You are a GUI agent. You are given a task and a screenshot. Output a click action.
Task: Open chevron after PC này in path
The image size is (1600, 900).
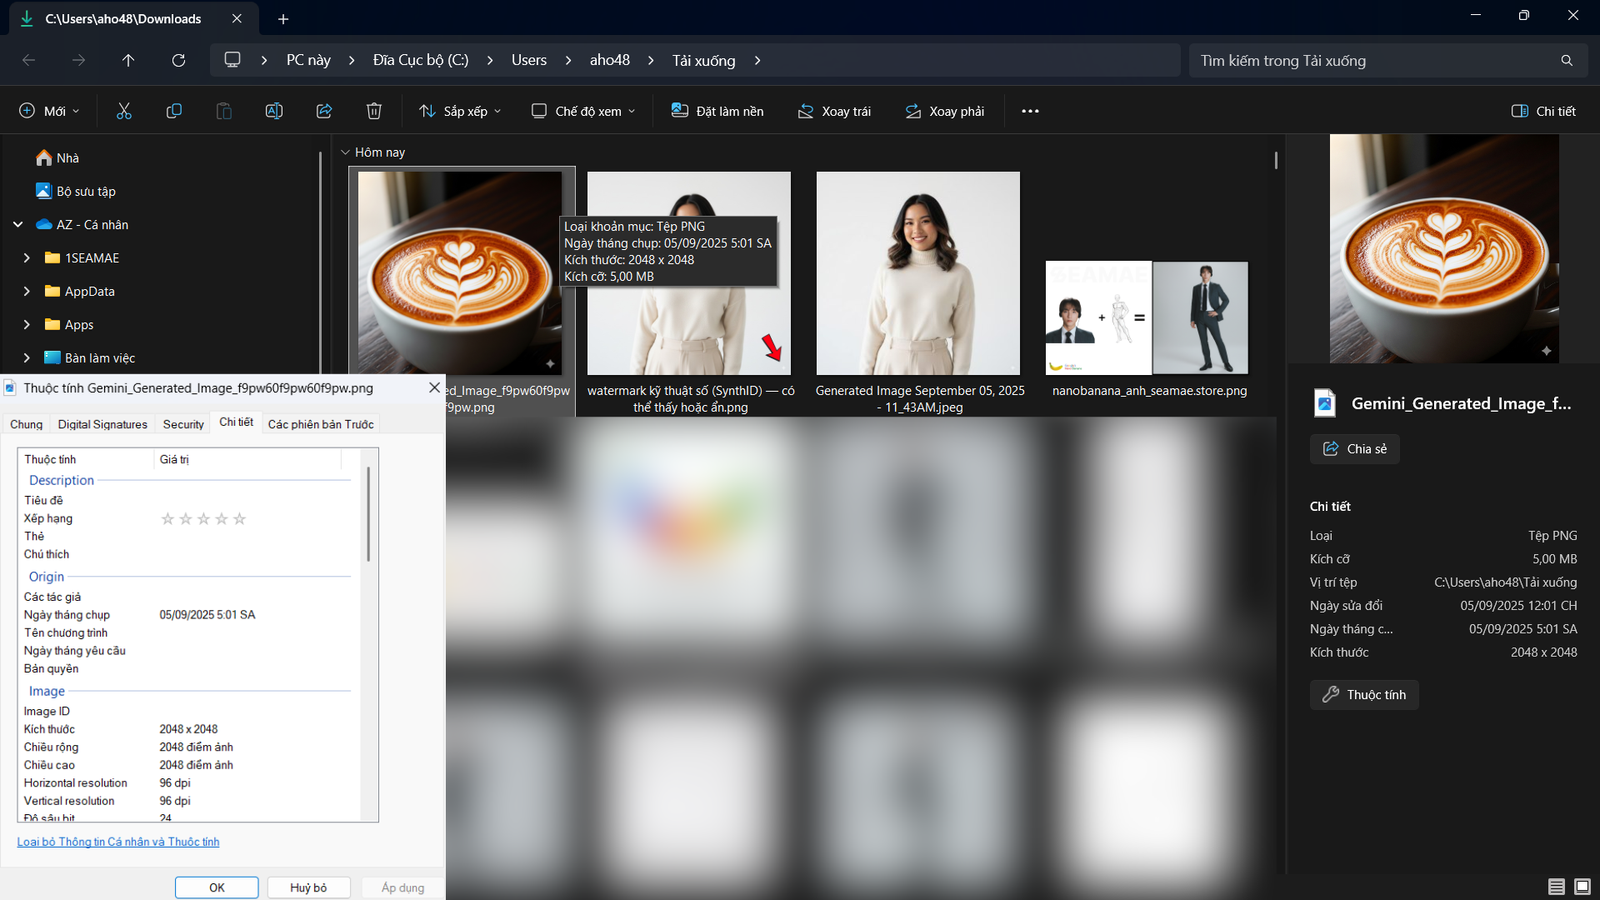click(352, 60)
